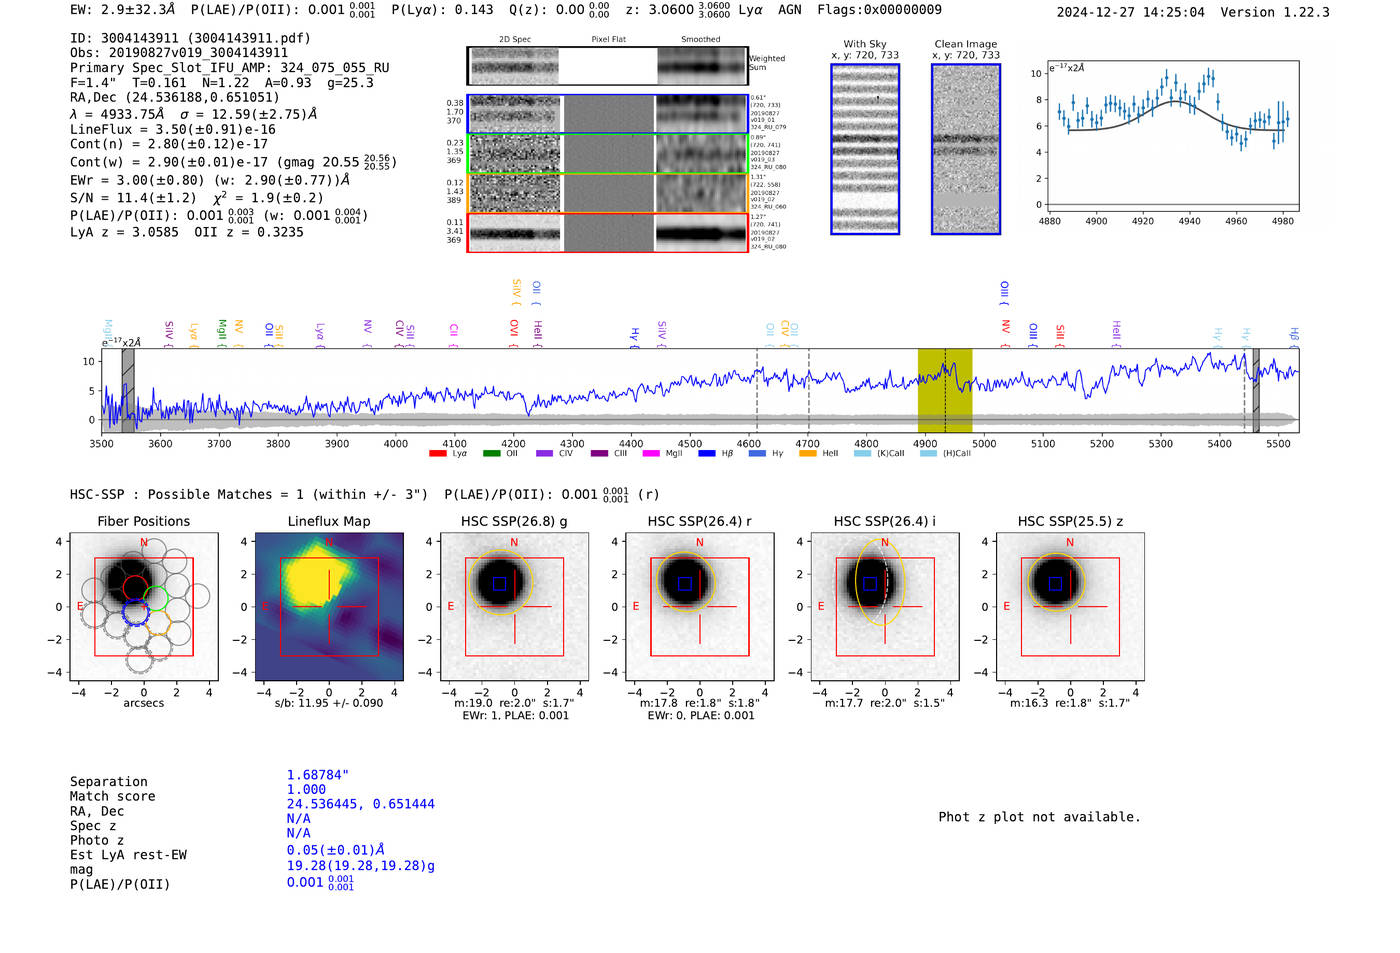The width and height of the screenshot is (1400, 953).
Task: Click the grey sky-line band near 5460
Action: point(1256,391)
